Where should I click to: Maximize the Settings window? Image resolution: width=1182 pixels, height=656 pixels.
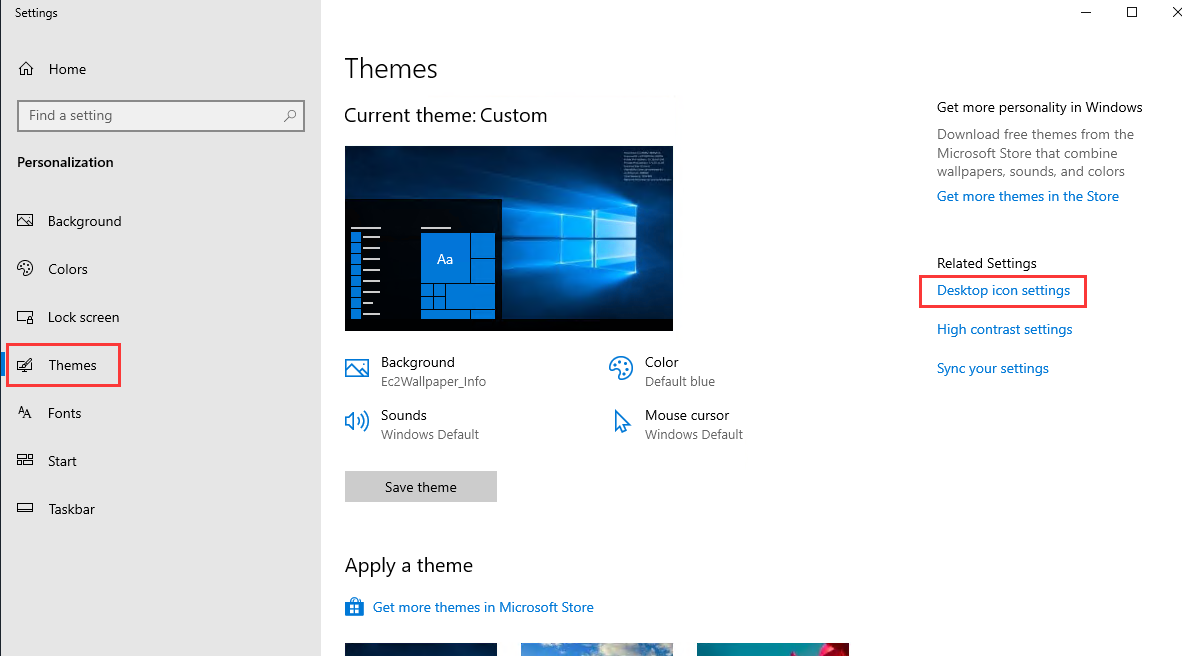1131,12
